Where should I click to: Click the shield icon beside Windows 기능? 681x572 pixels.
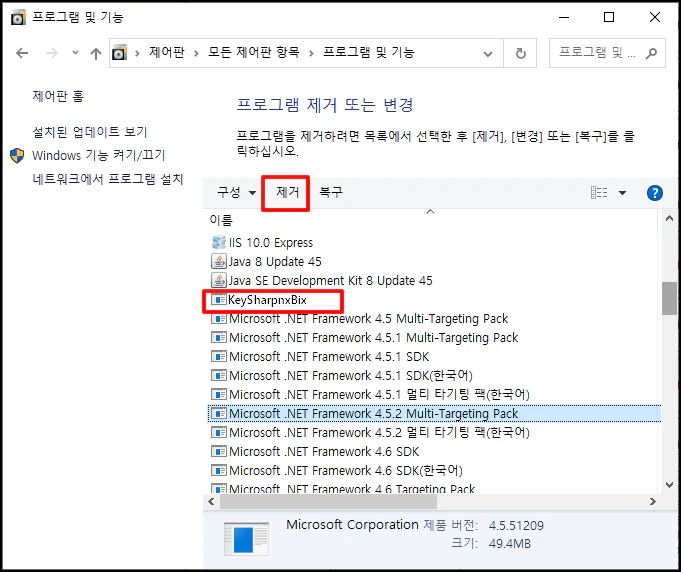point(17,155)
